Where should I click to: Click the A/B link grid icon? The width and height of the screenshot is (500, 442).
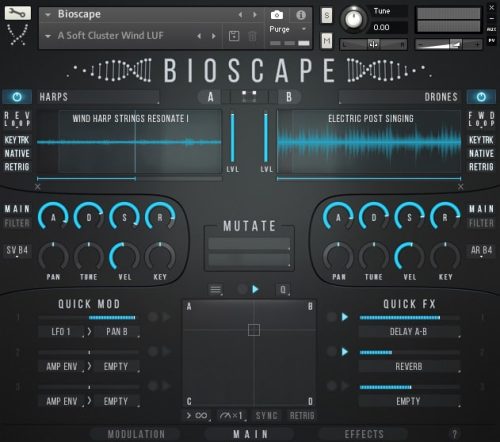tap(249, 97)
